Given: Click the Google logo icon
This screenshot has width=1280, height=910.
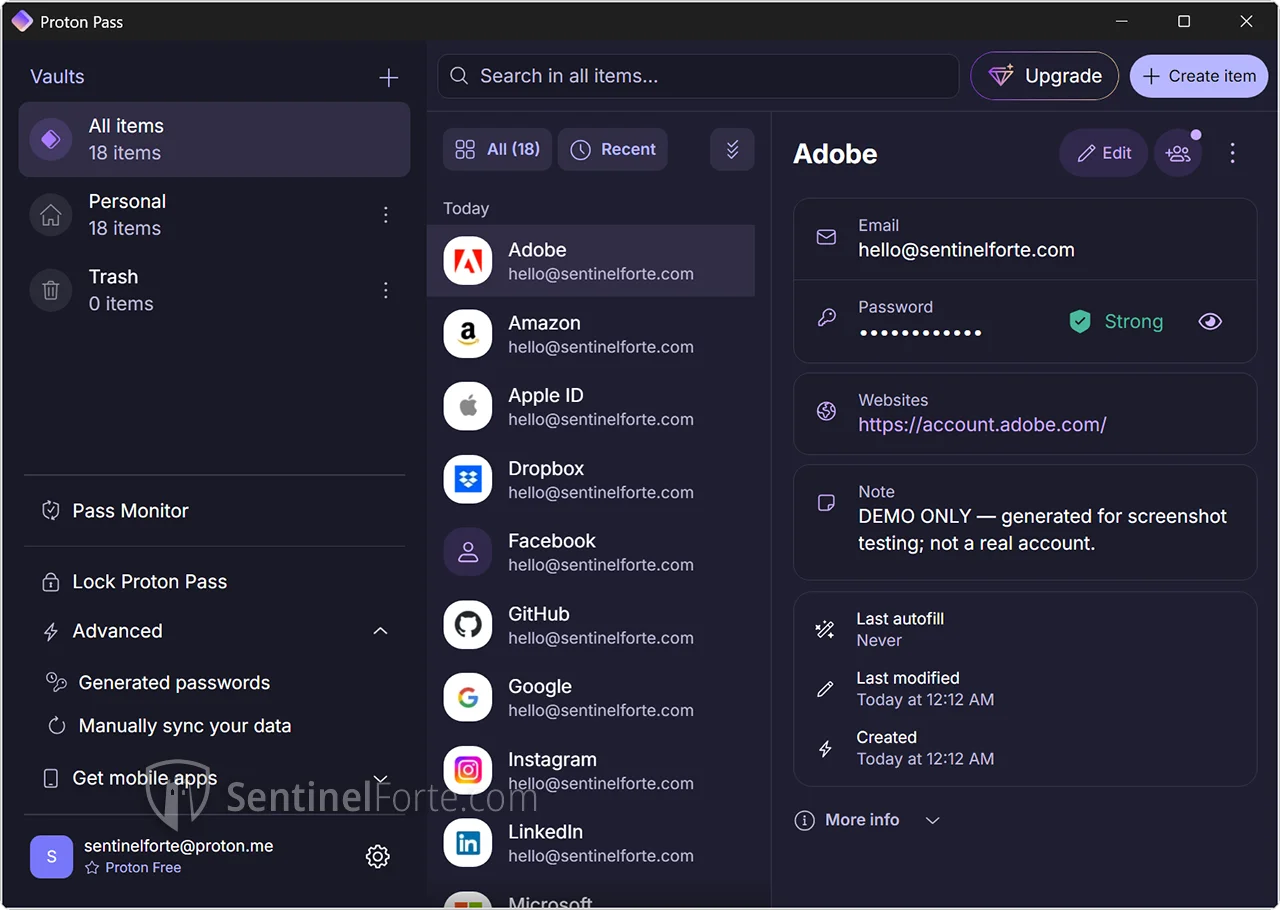Looking at the screenshot, I should pyautogui.click(x=468, y=698).
